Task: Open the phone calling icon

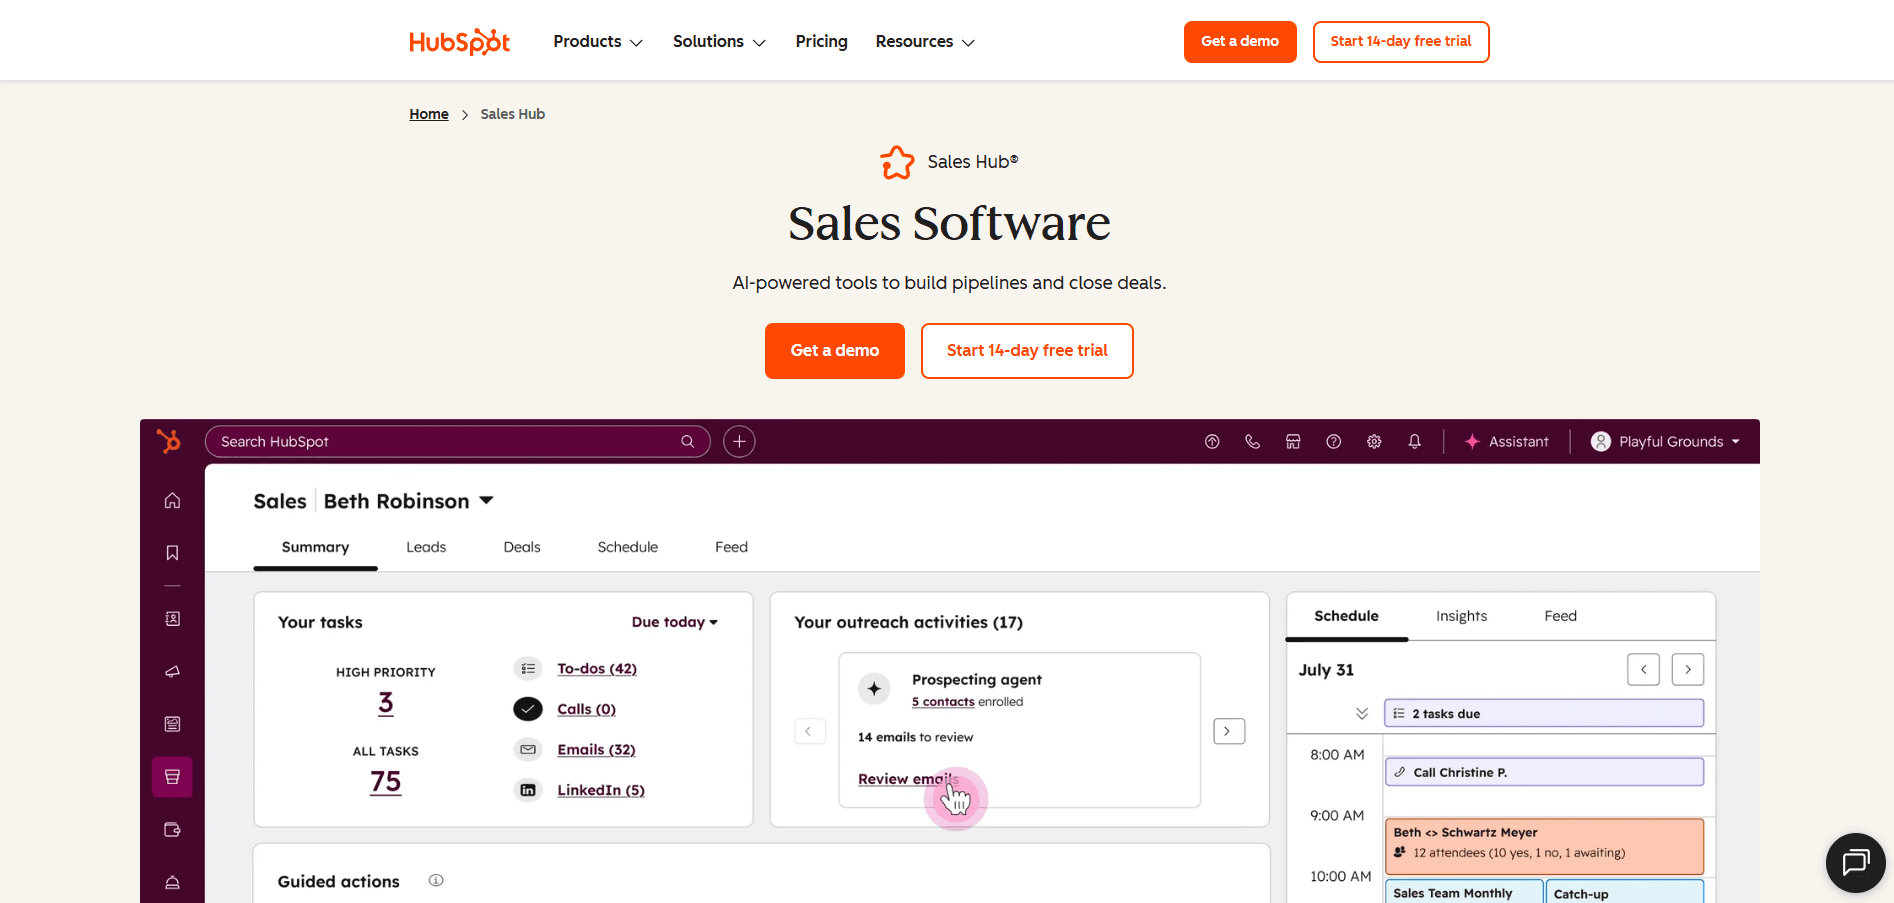Action: (1252, 441)
